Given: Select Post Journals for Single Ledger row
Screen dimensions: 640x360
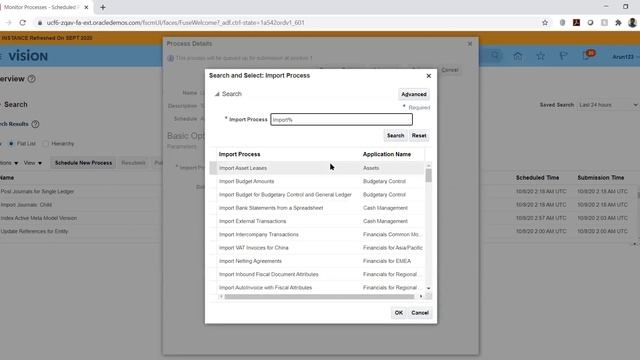Looking at the screenshot, I should tap(37, 191).
